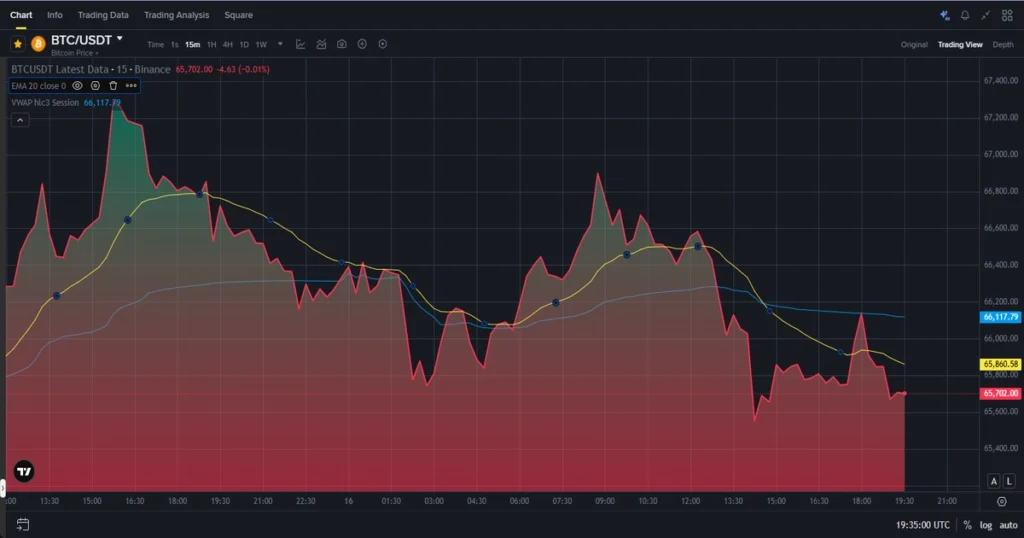1024x538 pixels.
Task: Click the 12:00 time axis label
Action: tap(690, 501)
